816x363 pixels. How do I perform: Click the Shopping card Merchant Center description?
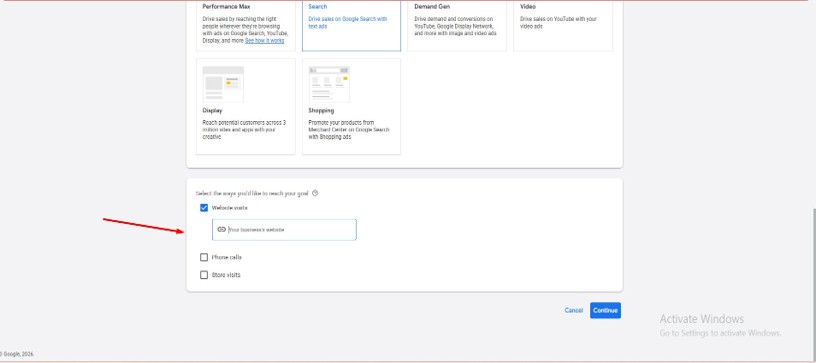349,130
